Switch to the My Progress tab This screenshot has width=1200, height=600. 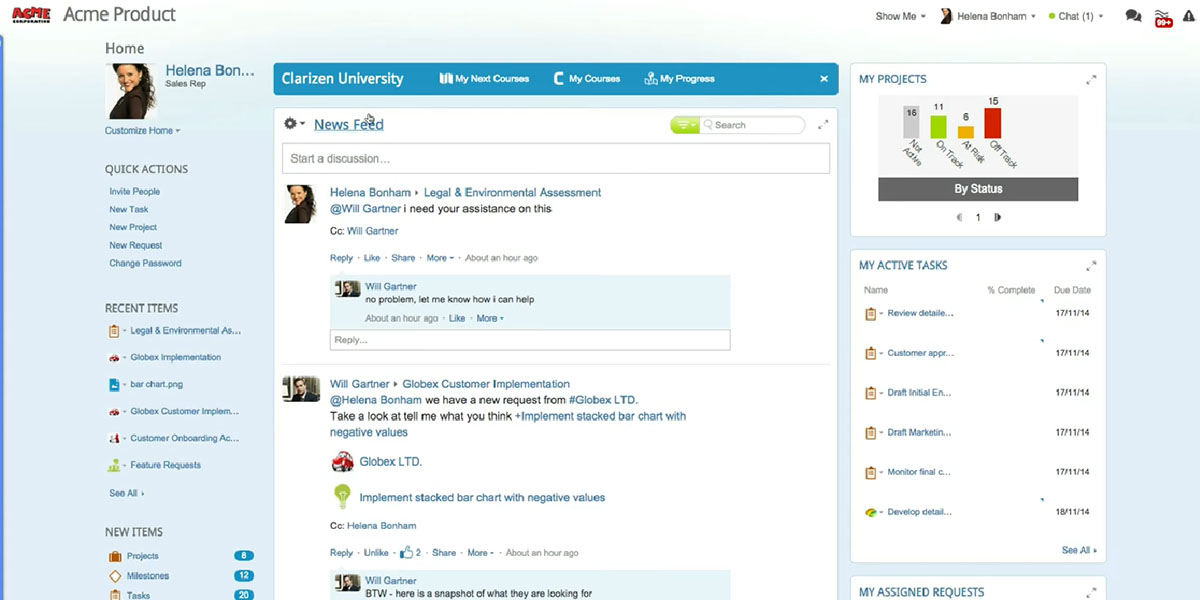pyautogui.click(x=680, y=79)
